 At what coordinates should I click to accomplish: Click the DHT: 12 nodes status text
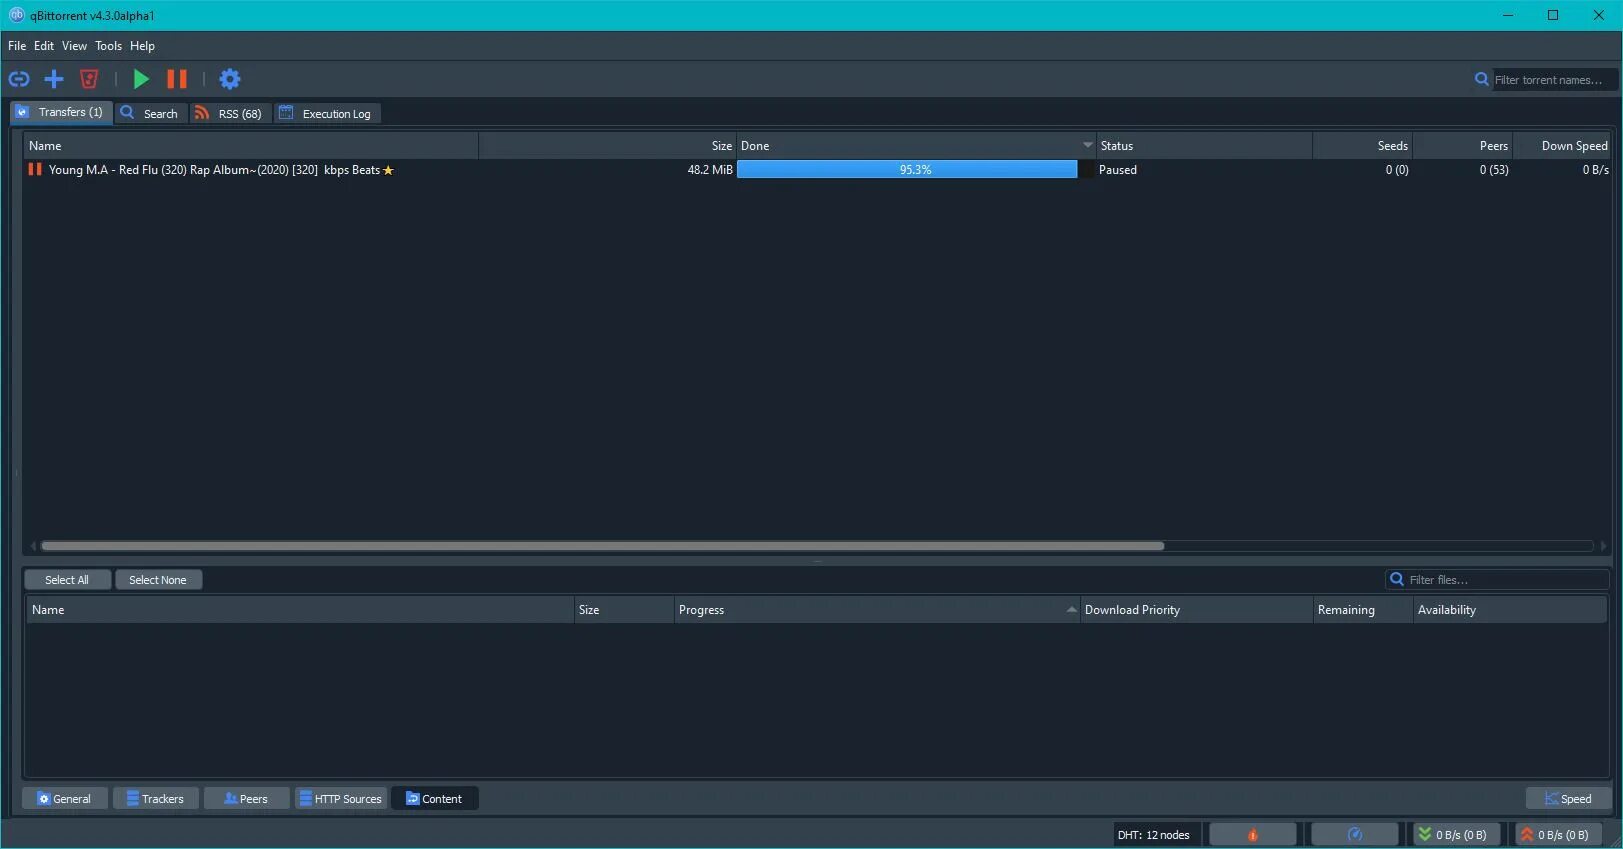pyautogui.click(x=1153, y=835)
